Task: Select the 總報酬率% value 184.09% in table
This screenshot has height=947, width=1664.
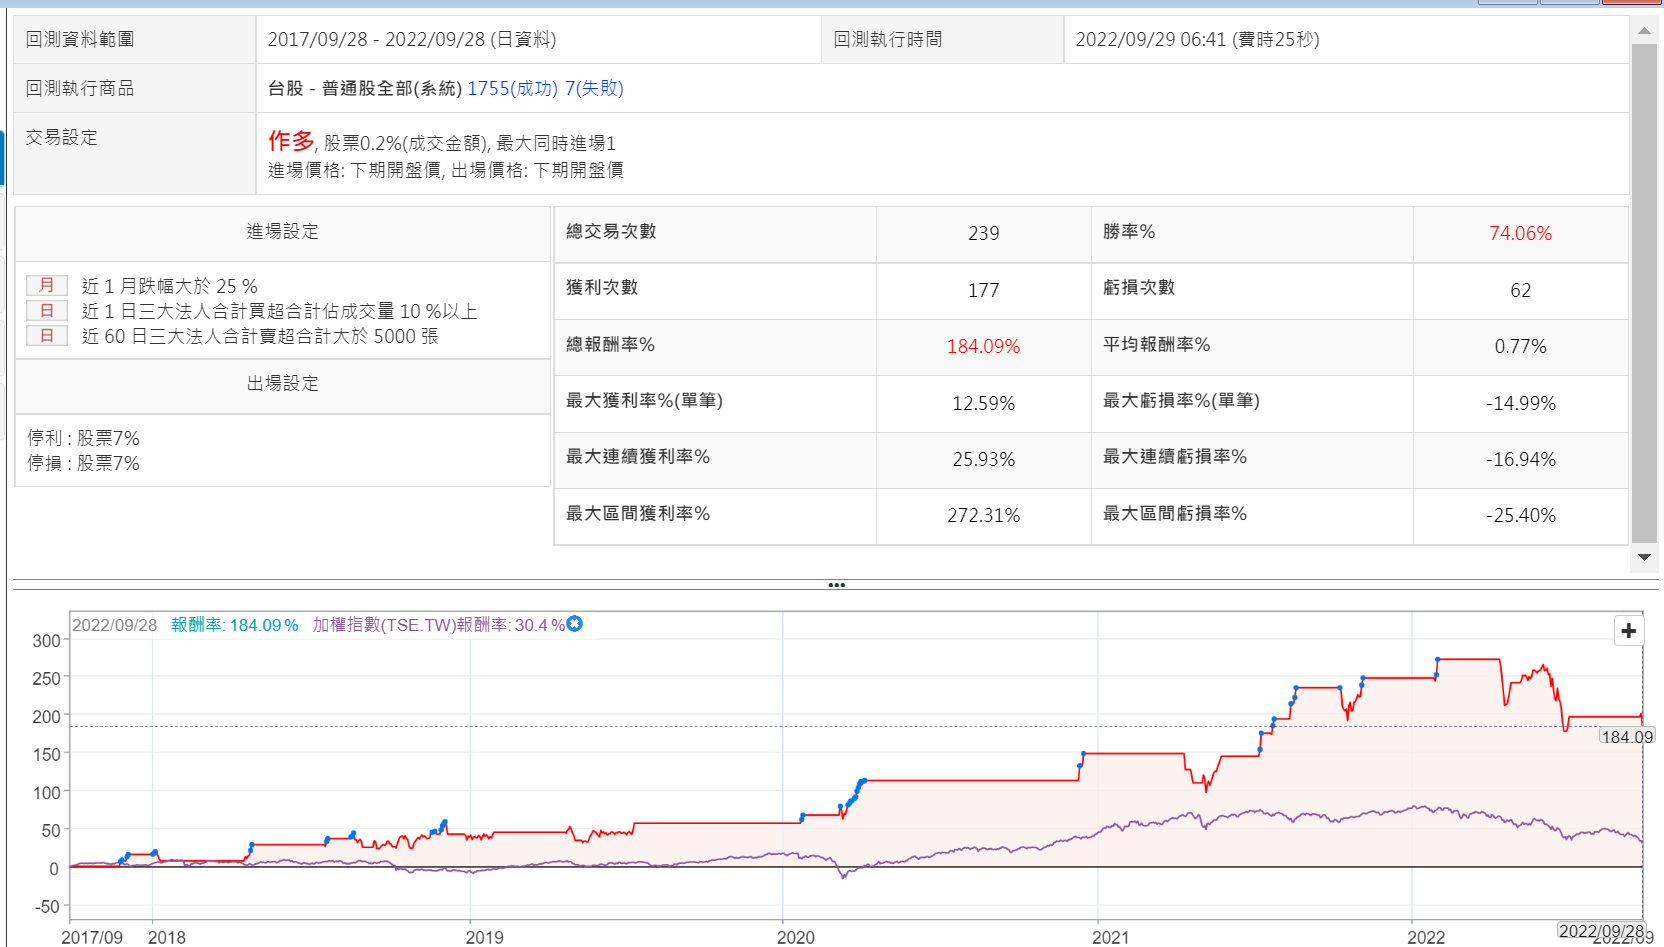Action: (x=982, y=347)
